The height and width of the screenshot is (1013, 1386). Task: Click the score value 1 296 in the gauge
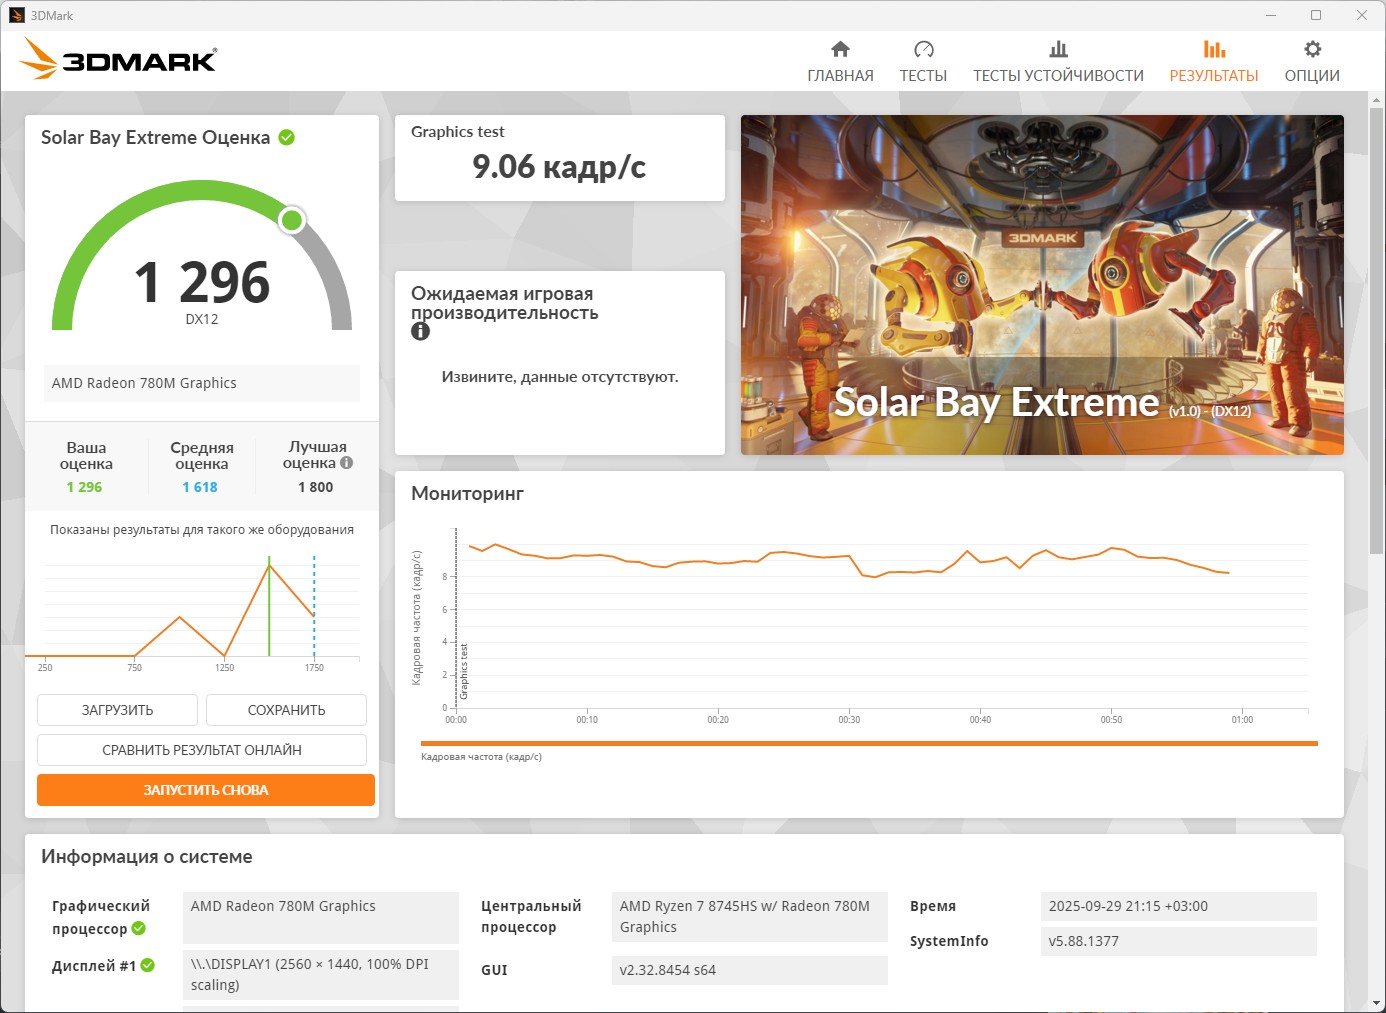(202, 282)
